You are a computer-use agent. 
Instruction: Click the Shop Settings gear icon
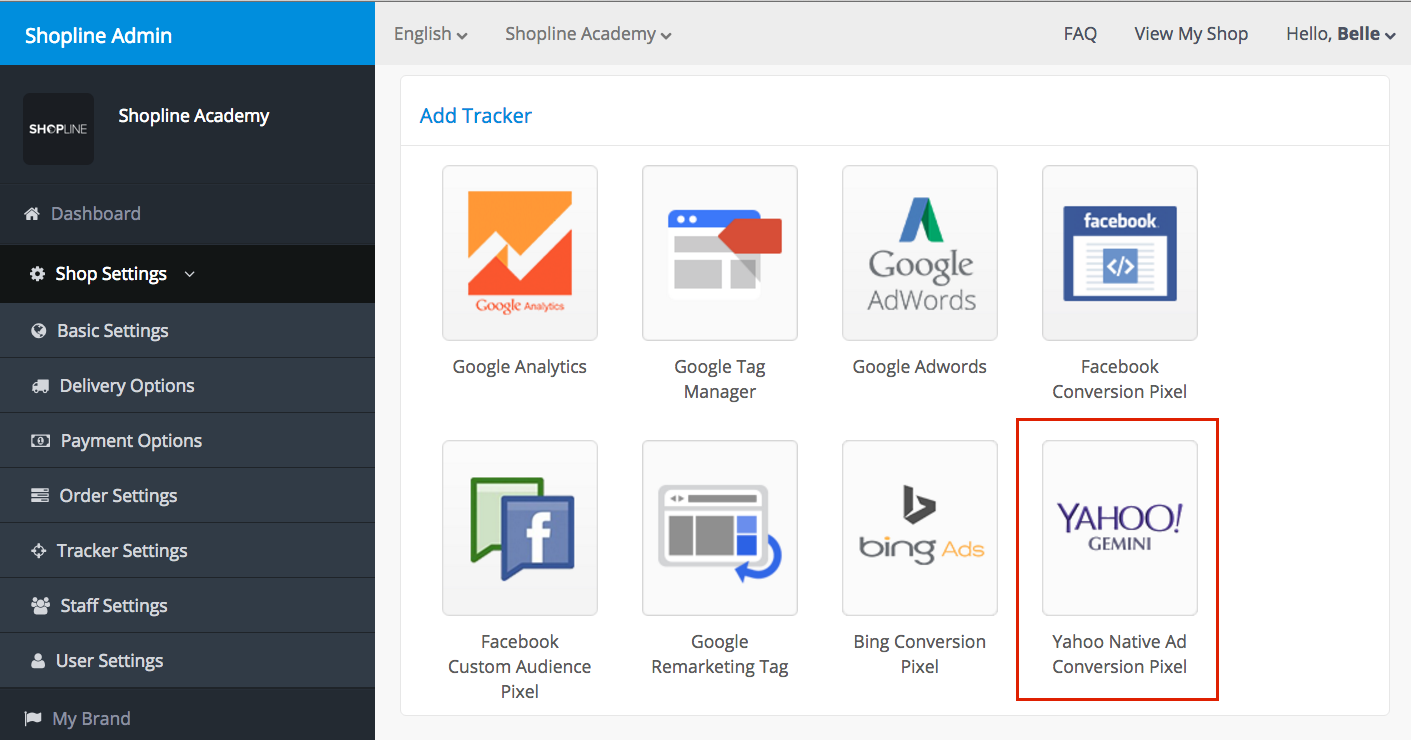(38, 274)
